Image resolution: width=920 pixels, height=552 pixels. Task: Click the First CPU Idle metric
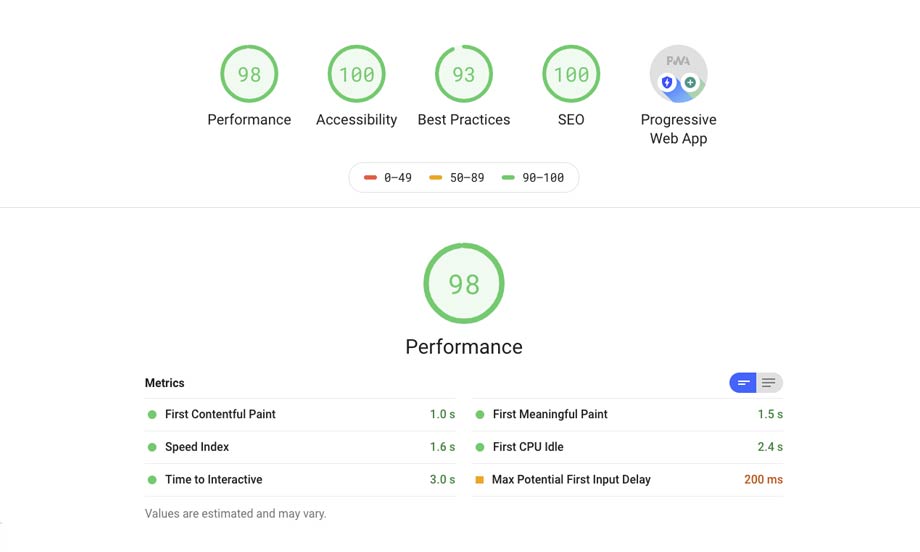(528, 447)
